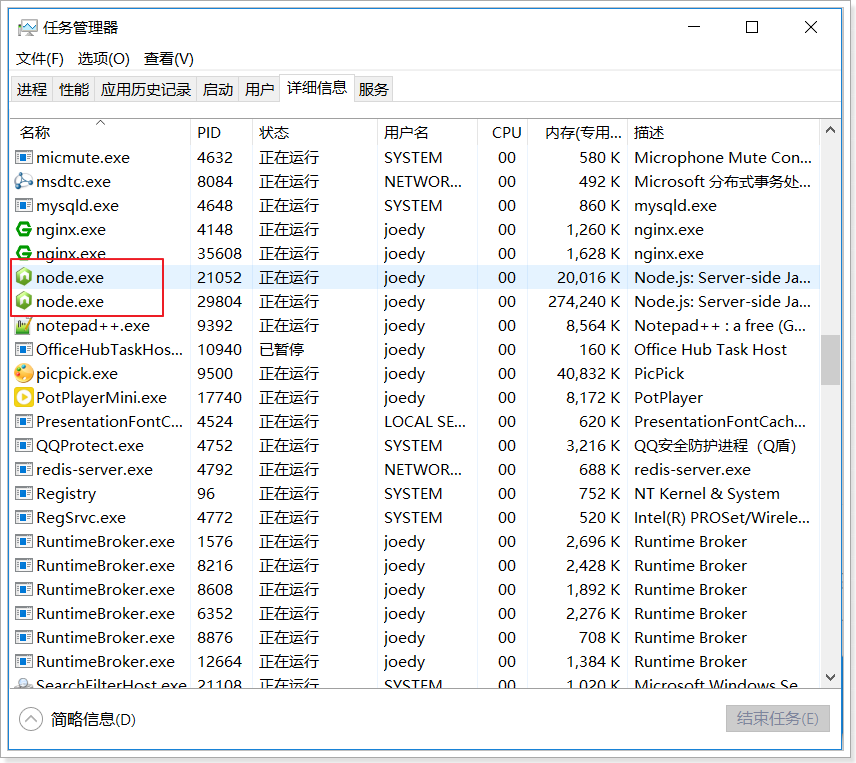Click the PID cell 4792
The width and height of the screenshot is (856, 763).
tap(215, 470)
